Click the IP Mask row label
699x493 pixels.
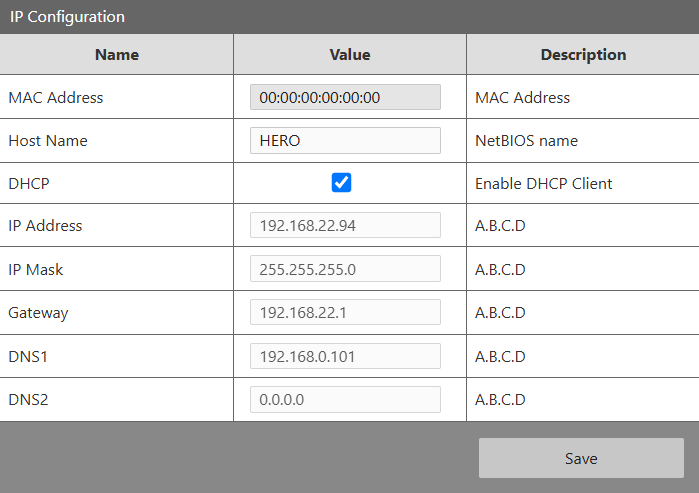click(x=36, y=270)
